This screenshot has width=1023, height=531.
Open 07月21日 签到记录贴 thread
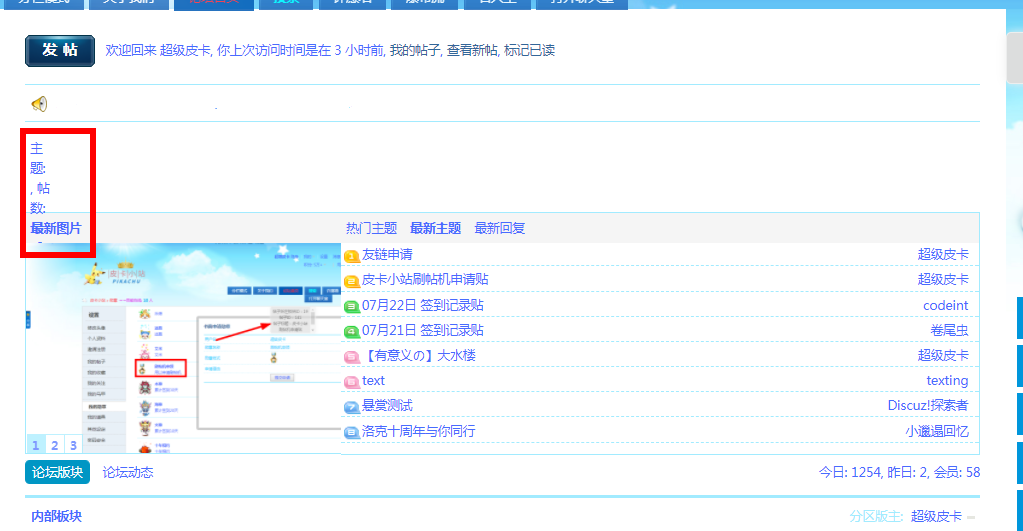point(423,330)
